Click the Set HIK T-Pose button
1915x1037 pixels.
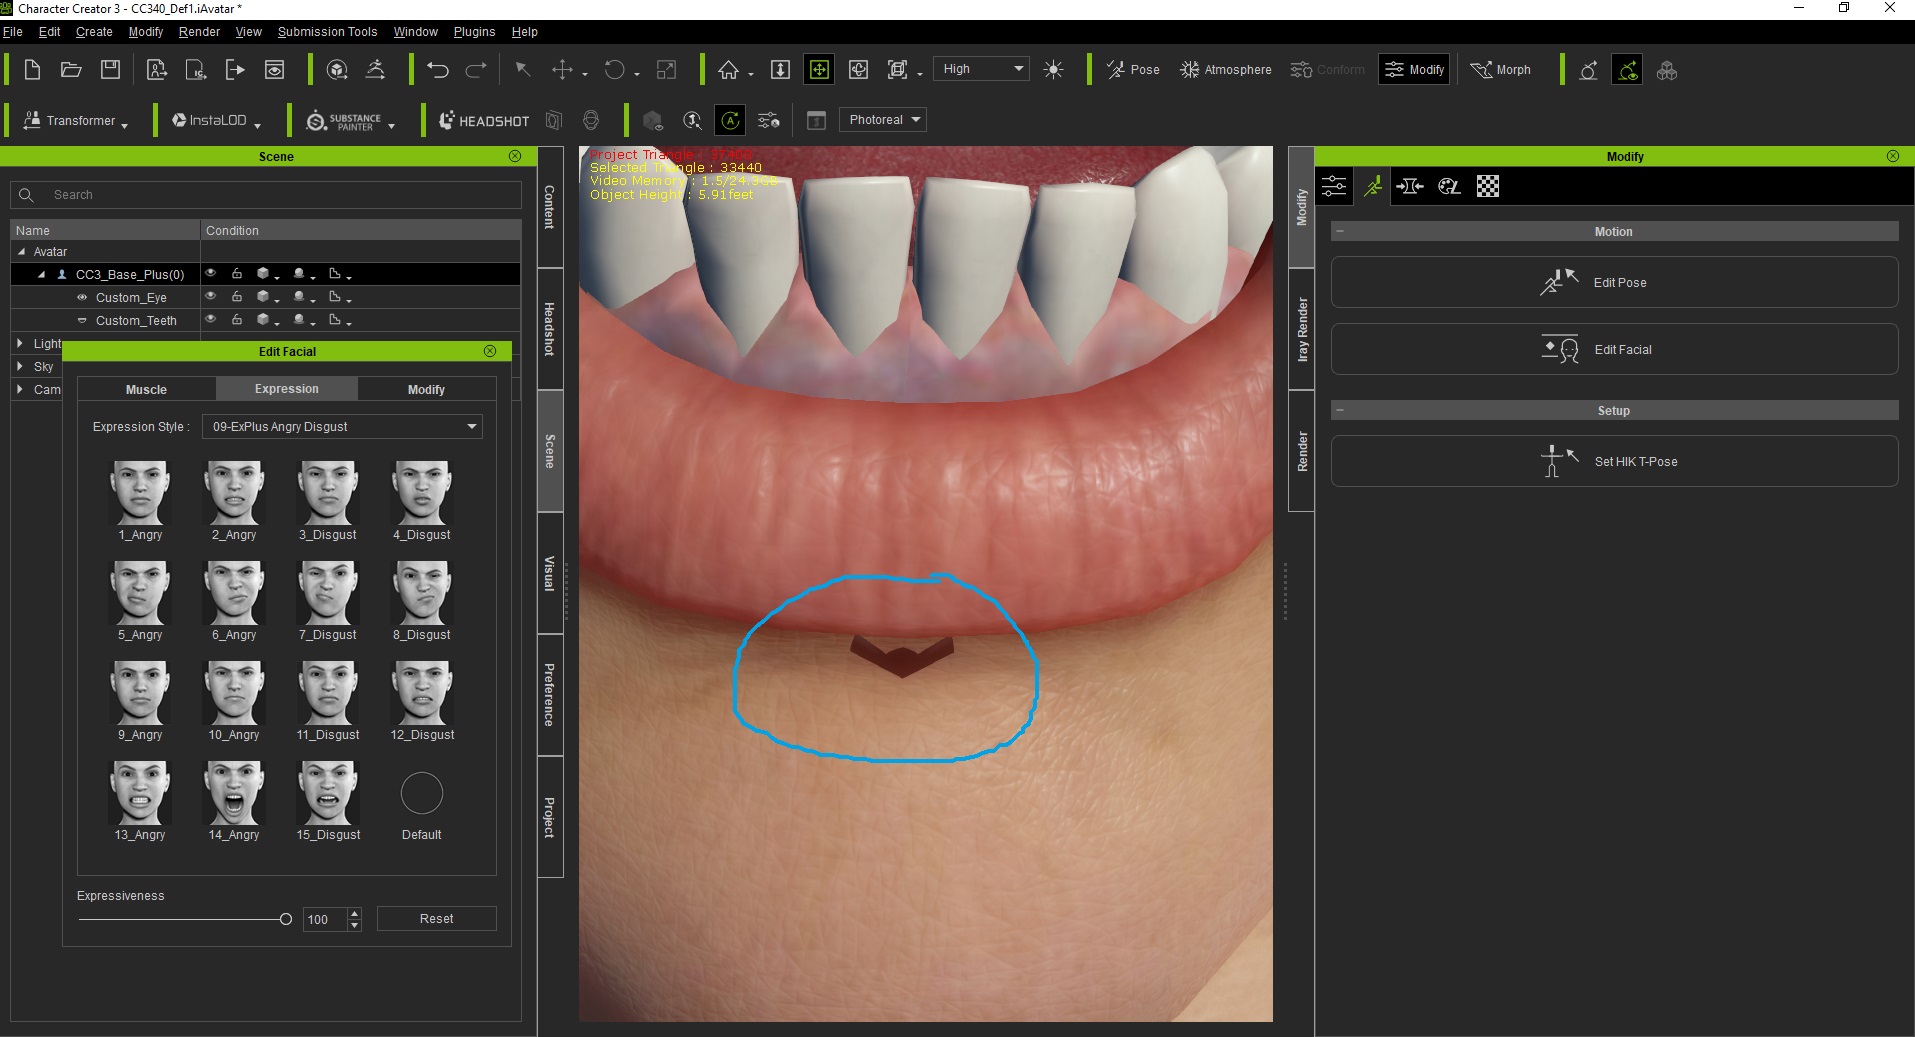(x=1614, y=461)
